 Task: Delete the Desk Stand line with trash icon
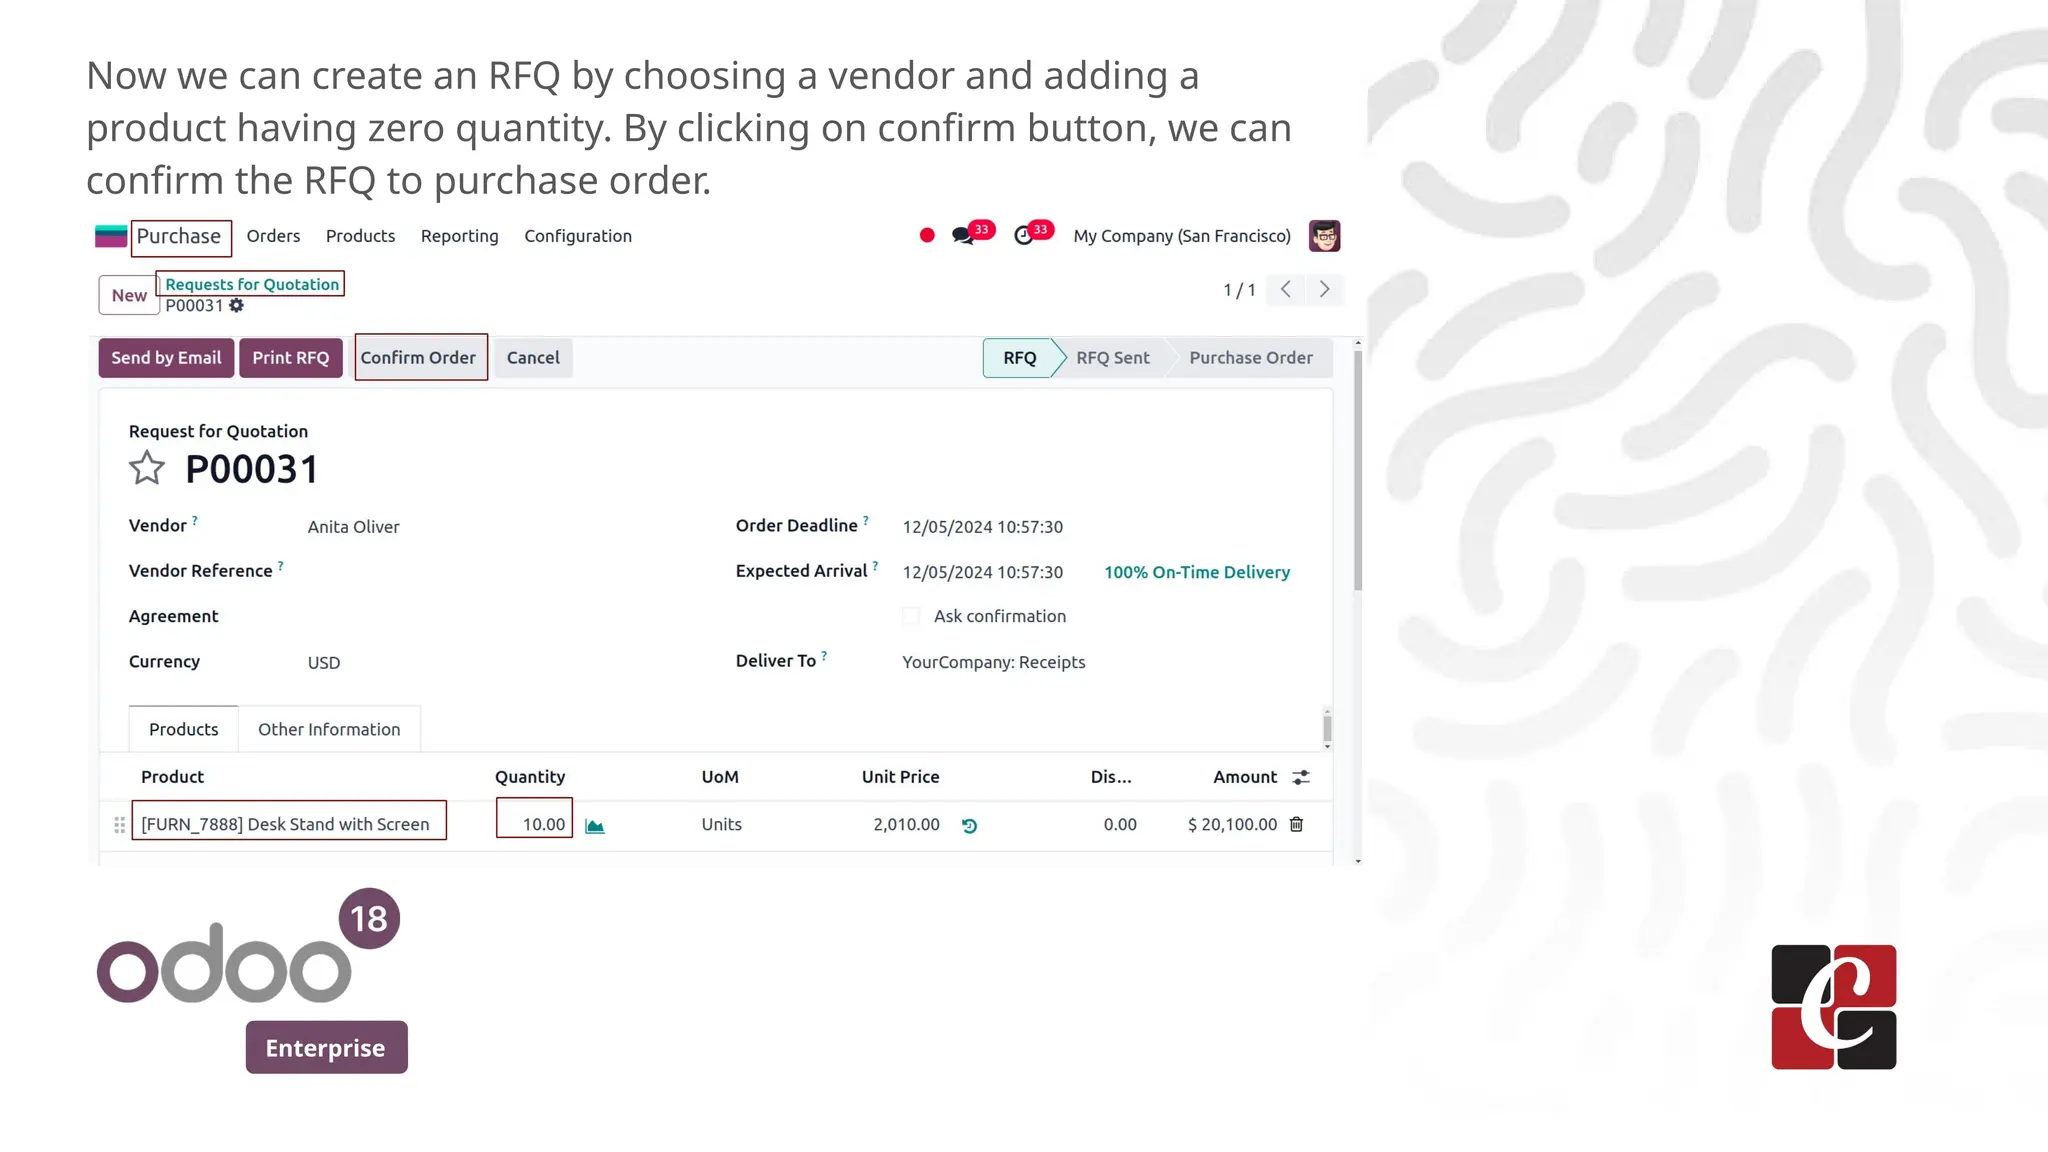coord(1296,824)
